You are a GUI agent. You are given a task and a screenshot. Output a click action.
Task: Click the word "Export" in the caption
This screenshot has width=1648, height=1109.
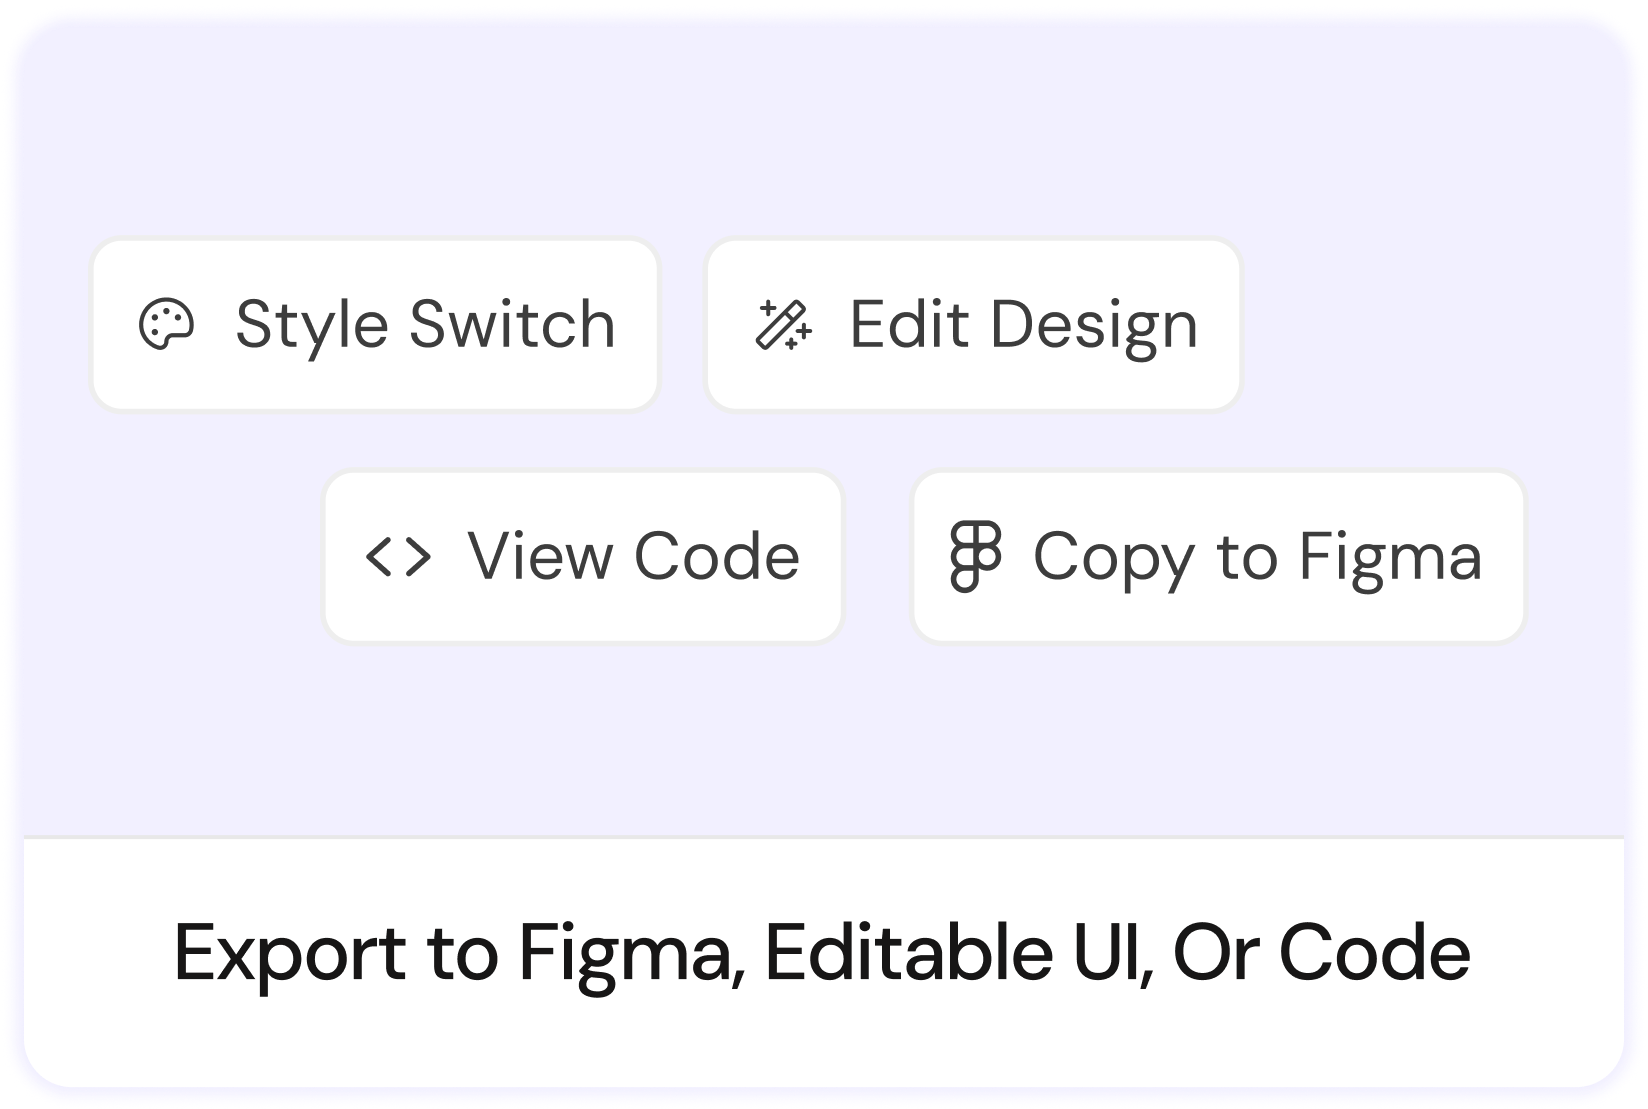[289, 953]
